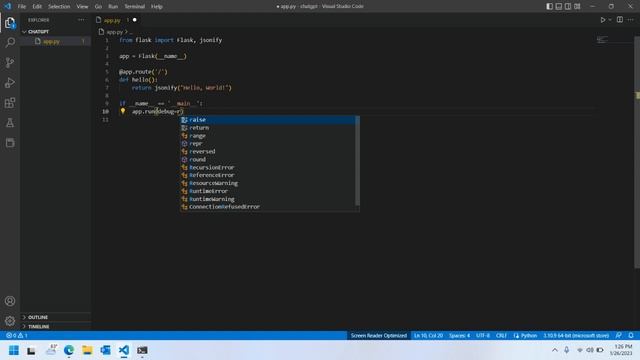Screen dimensions: 640x360
Task: Open the View menu
Action: tap(82, 7)
